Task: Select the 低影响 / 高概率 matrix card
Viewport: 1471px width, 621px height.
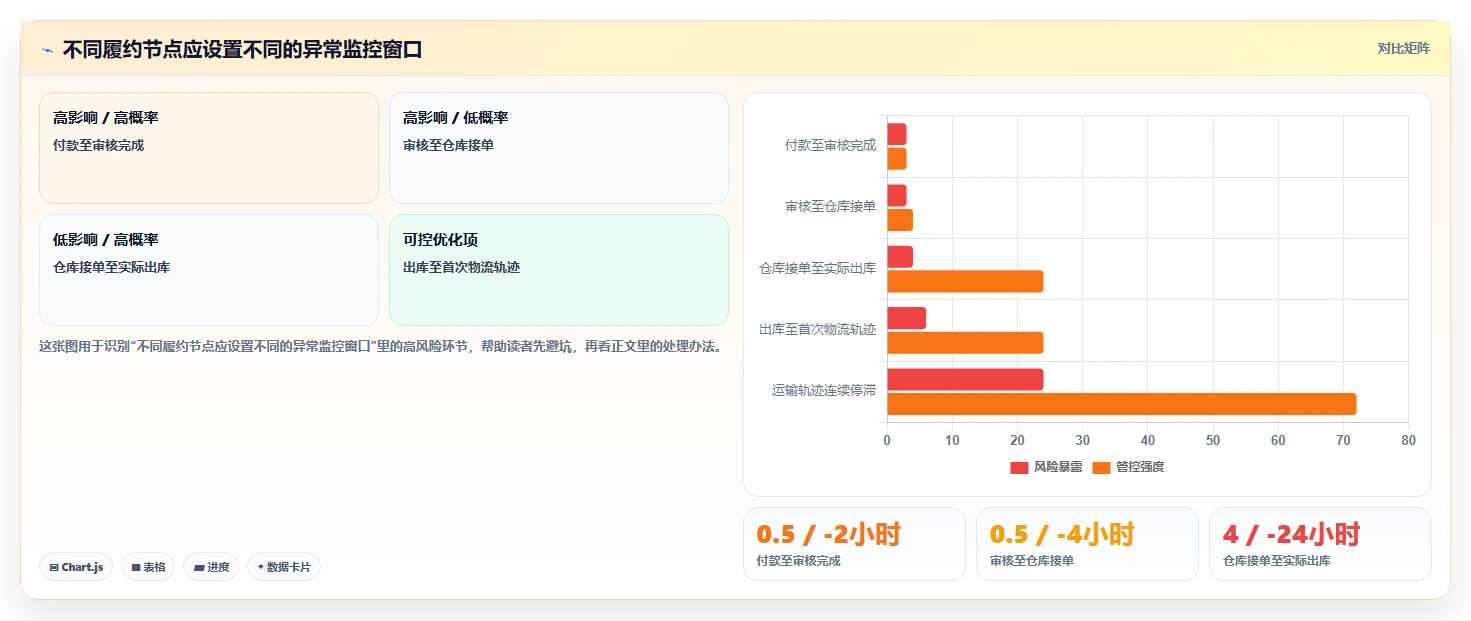Action: tap(209, 270)
